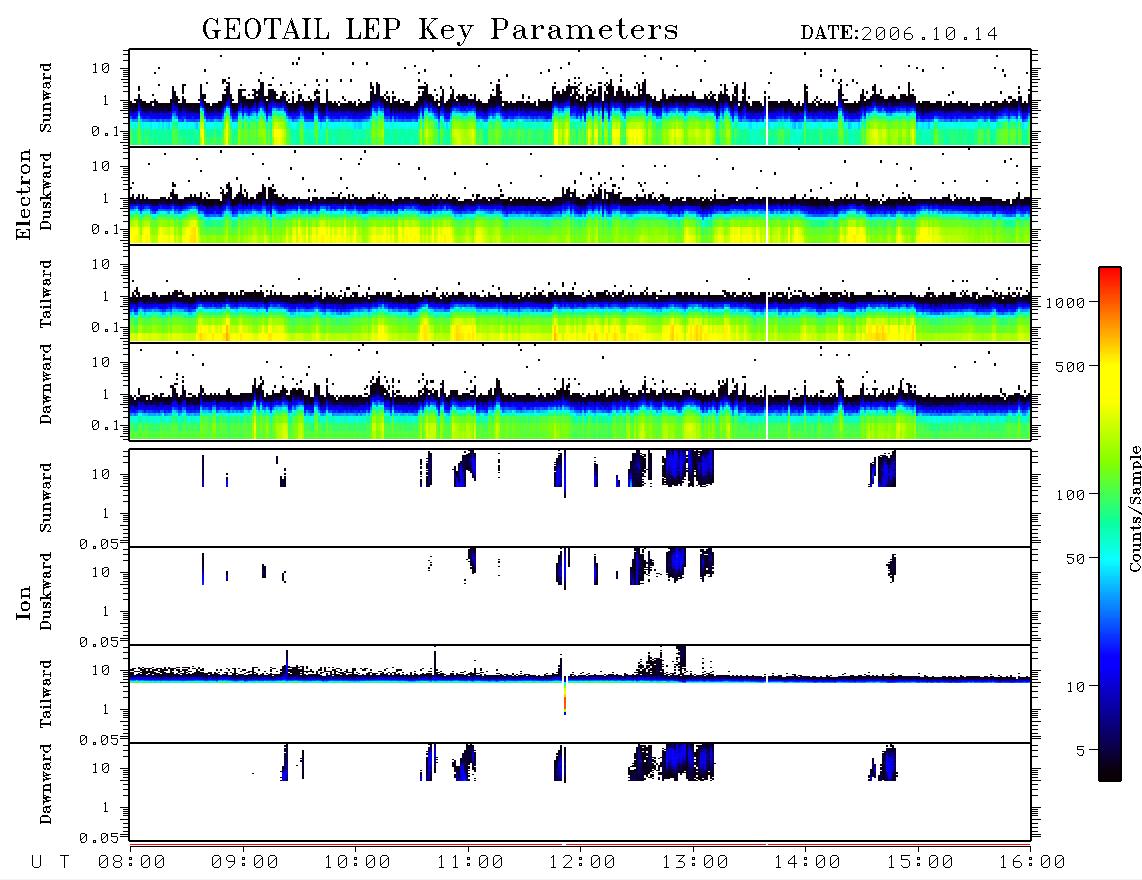Click the GEOTAIL LEP Key Parameters title

pos(440,30)
